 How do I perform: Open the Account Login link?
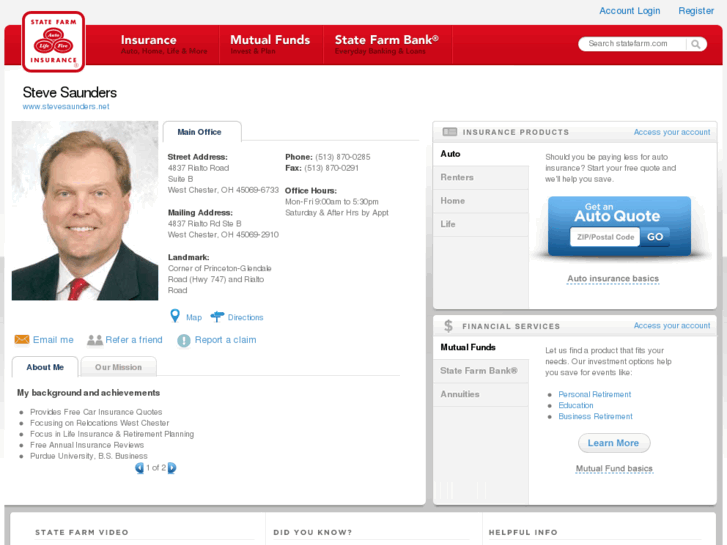point(629,11)
